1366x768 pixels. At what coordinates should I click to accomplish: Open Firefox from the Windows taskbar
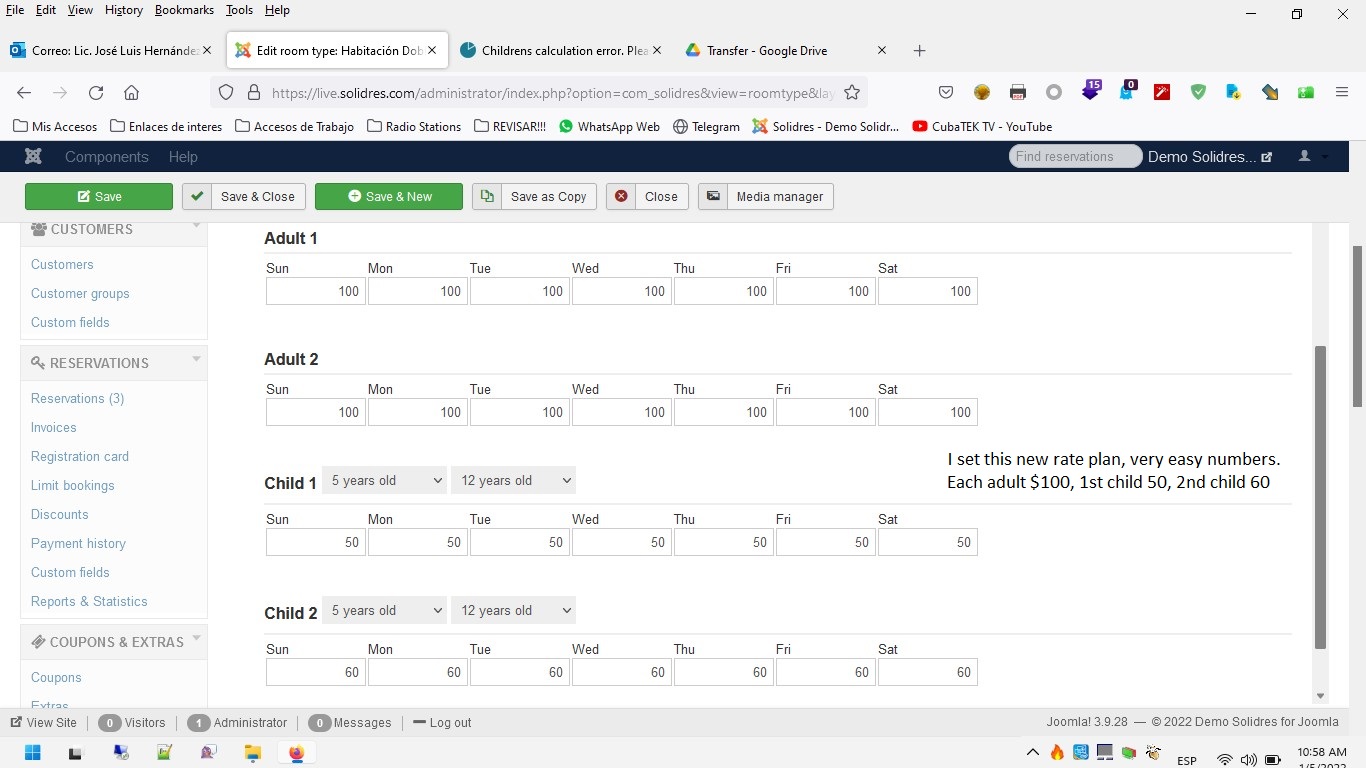click(x=296, y=753)
